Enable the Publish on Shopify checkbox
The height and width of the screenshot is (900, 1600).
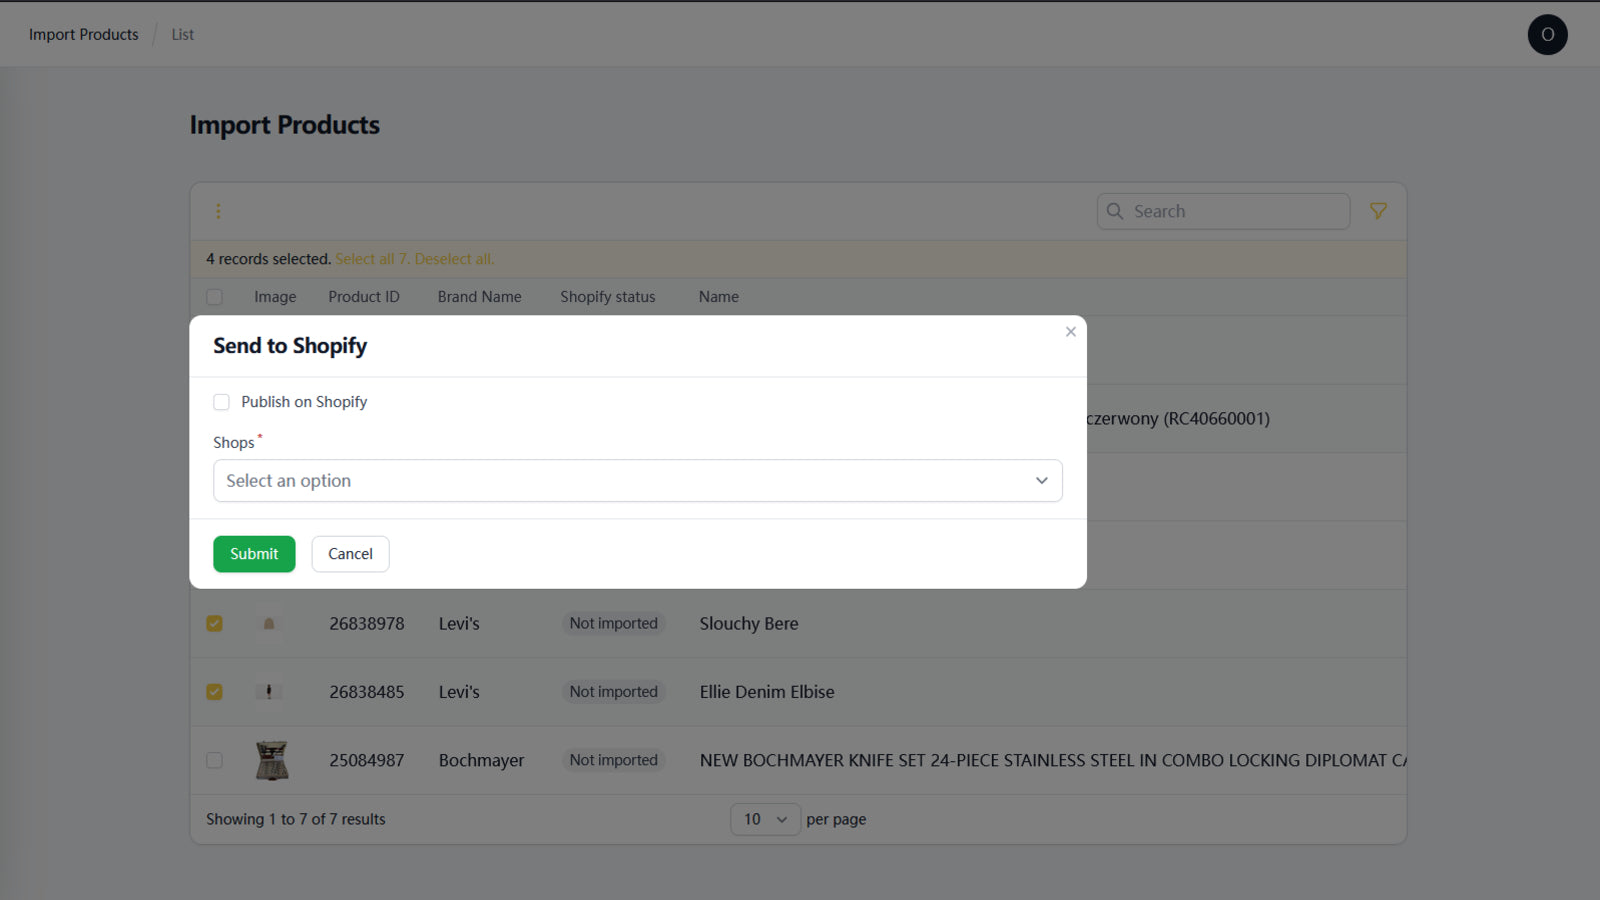(x=221, y=402)
